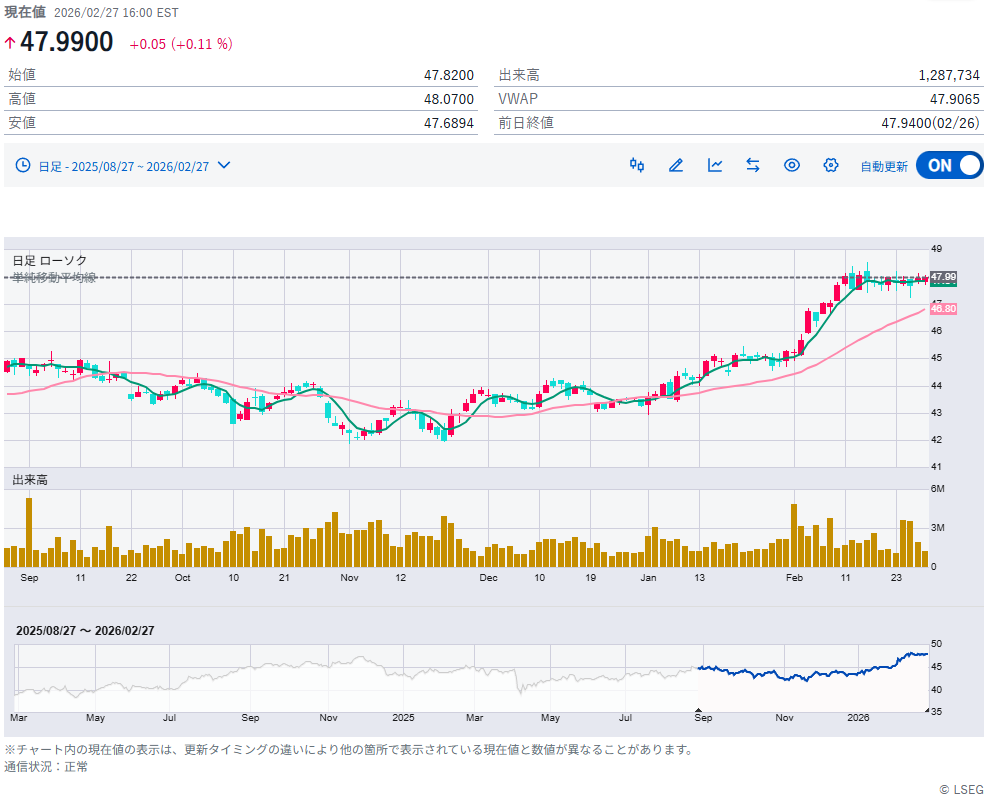Screen dimensions: 994x803
Task: Open chart settings gear icon
Action: (830, 165)
